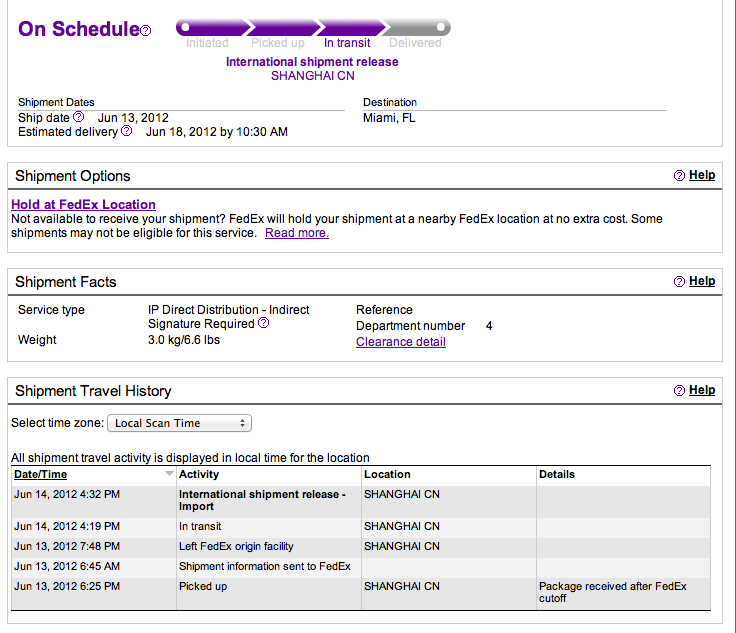Click the Help link in Shipment Options
This screenshot has height=633, width=736.
[x=702, y=175]
